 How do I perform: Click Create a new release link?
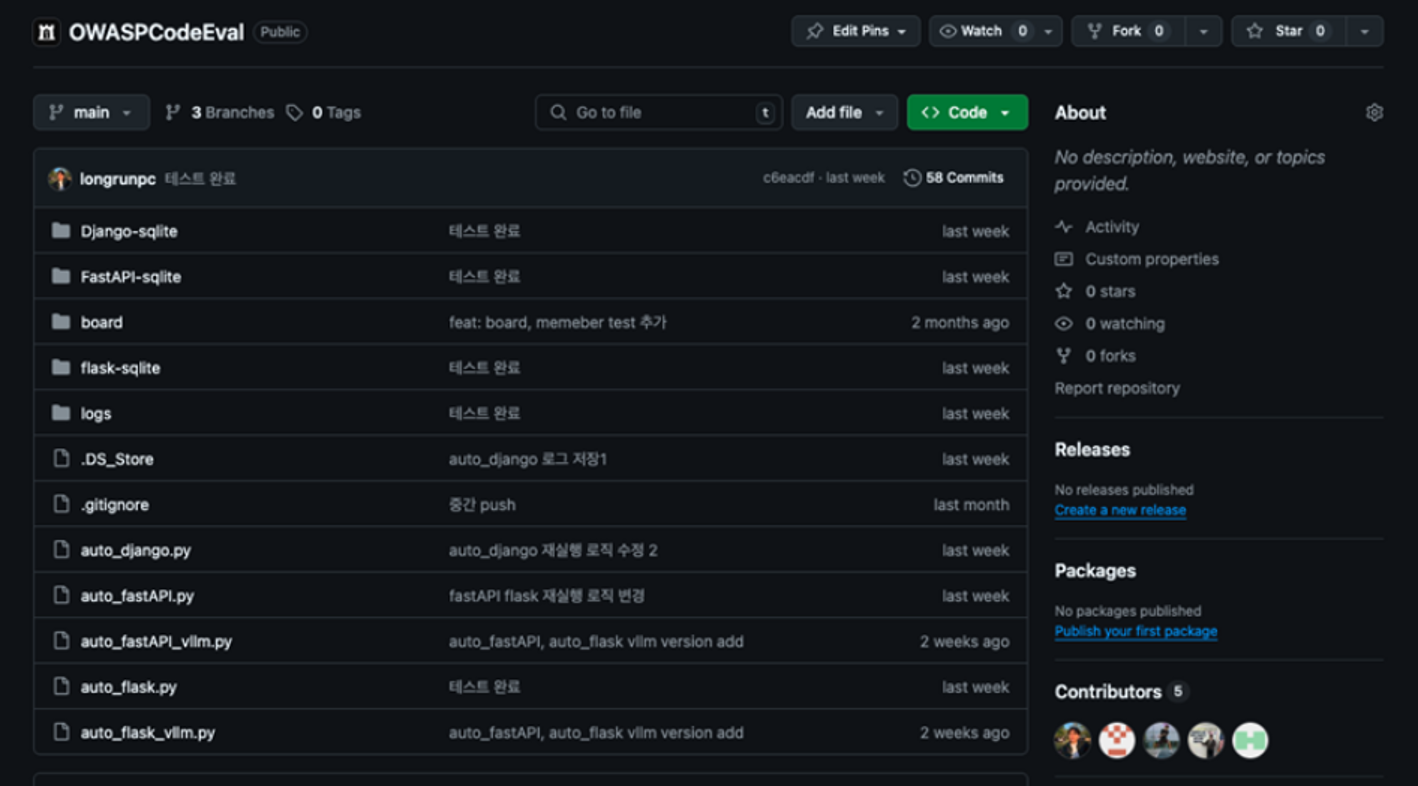[1120, 510]
